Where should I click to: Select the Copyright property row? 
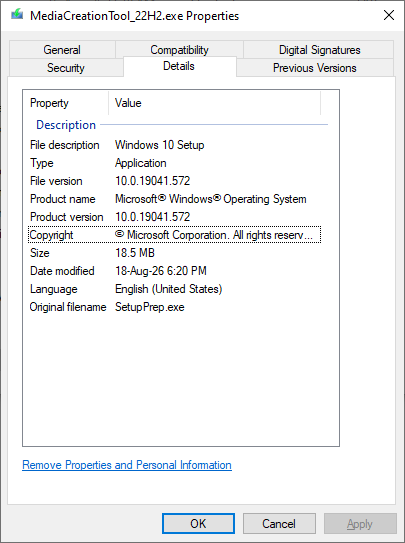(175, 235)
